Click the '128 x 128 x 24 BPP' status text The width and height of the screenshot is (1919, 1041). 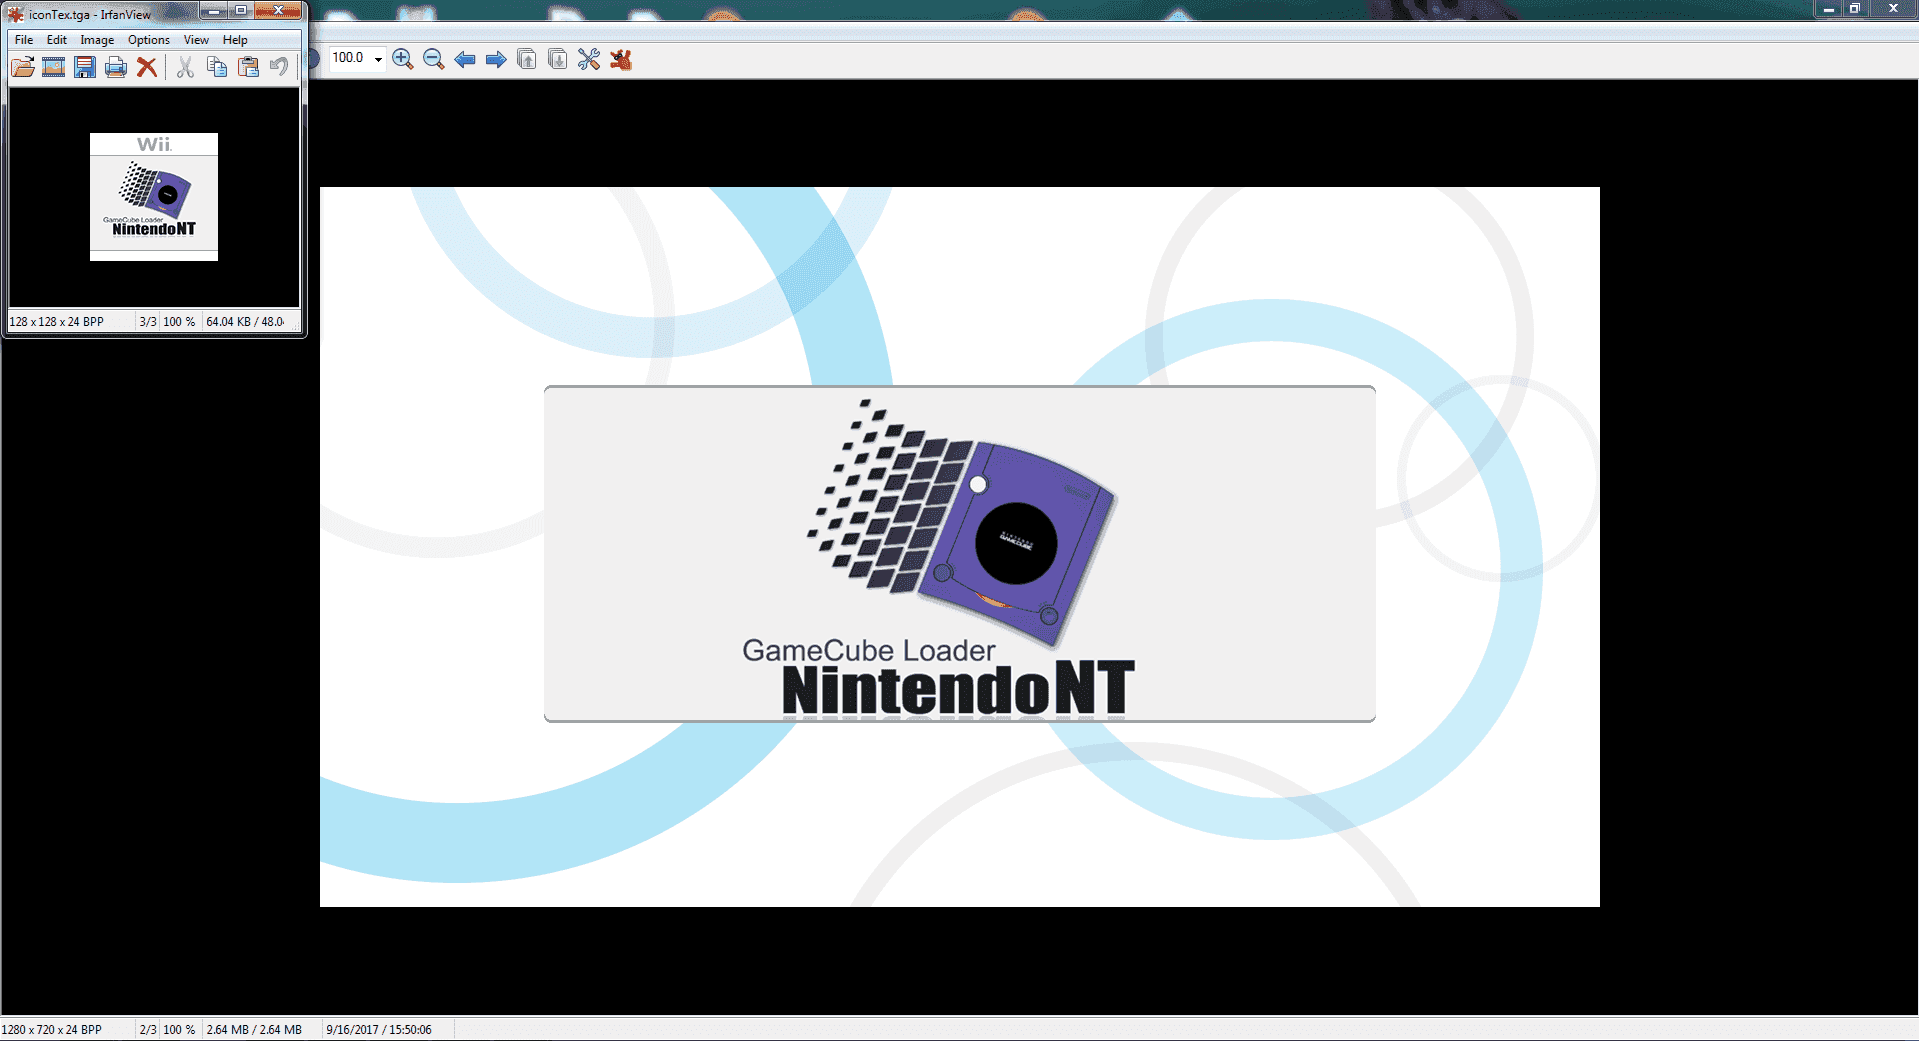(57, 322)
